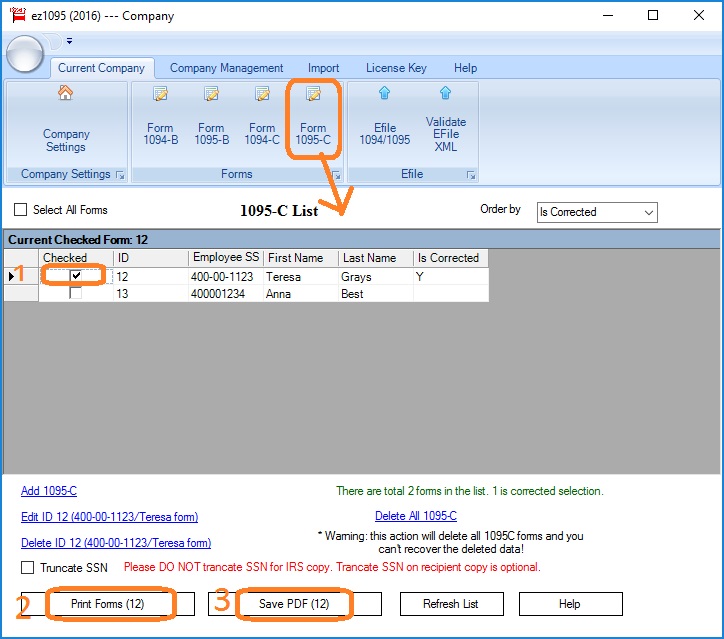Click the Print Forms (12) button
Screen dimensions: 724x639
point(108,604)
